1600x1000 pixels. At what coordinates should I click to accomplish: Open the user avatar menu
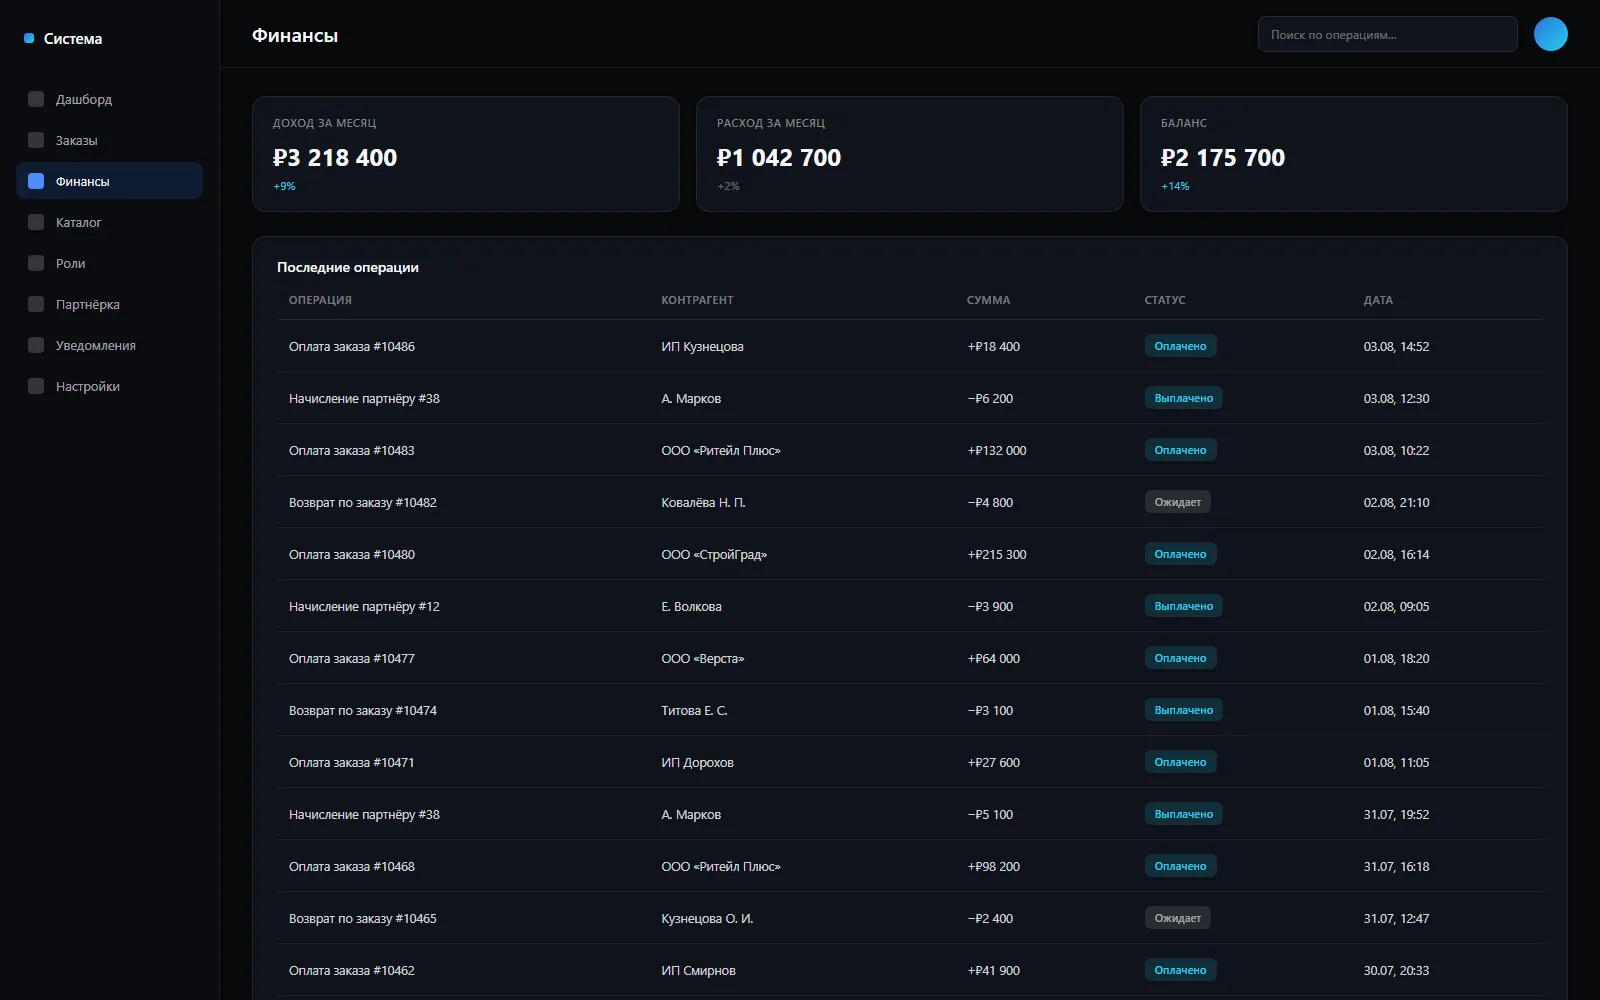tap(1550, 34)
